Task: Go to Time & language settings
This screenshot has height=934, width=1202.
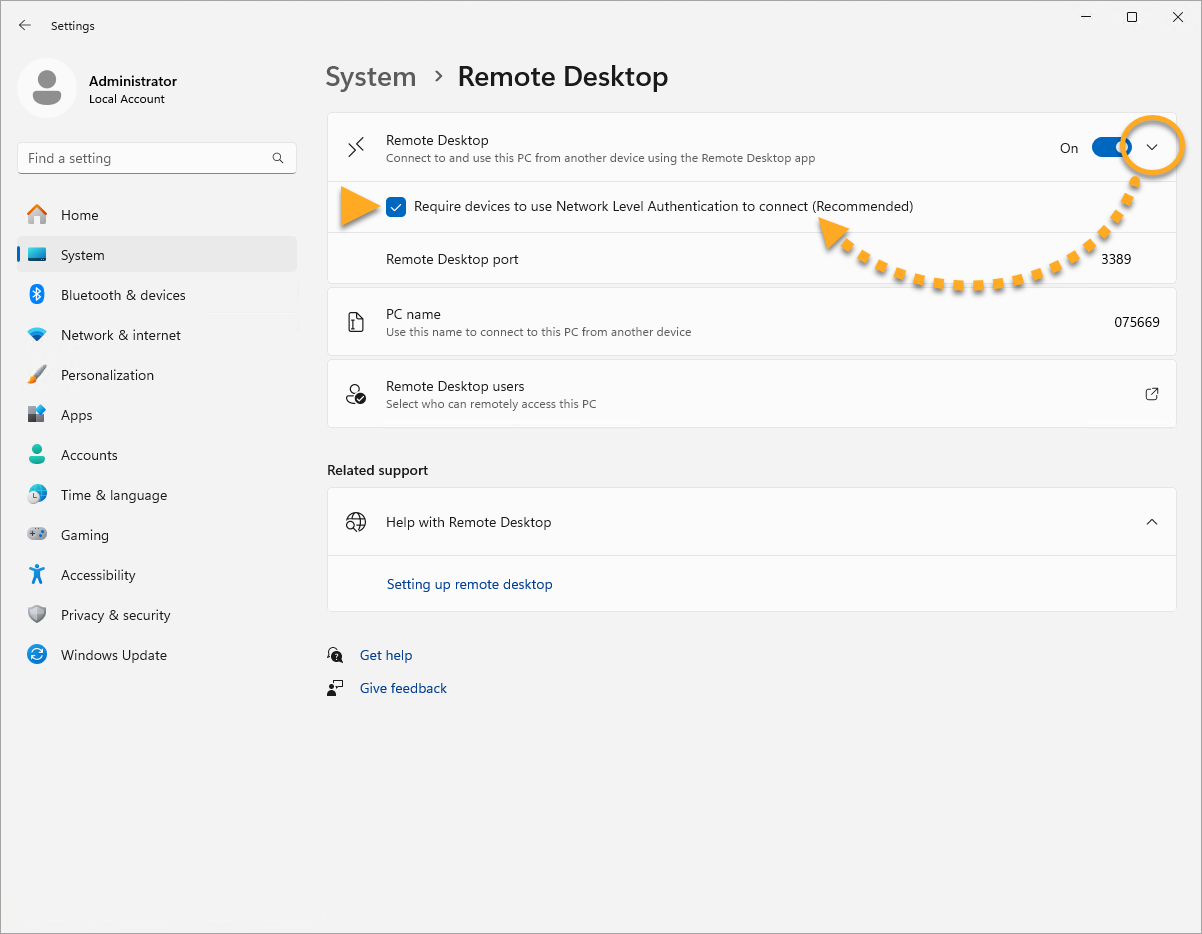Action: pos(113,495)
